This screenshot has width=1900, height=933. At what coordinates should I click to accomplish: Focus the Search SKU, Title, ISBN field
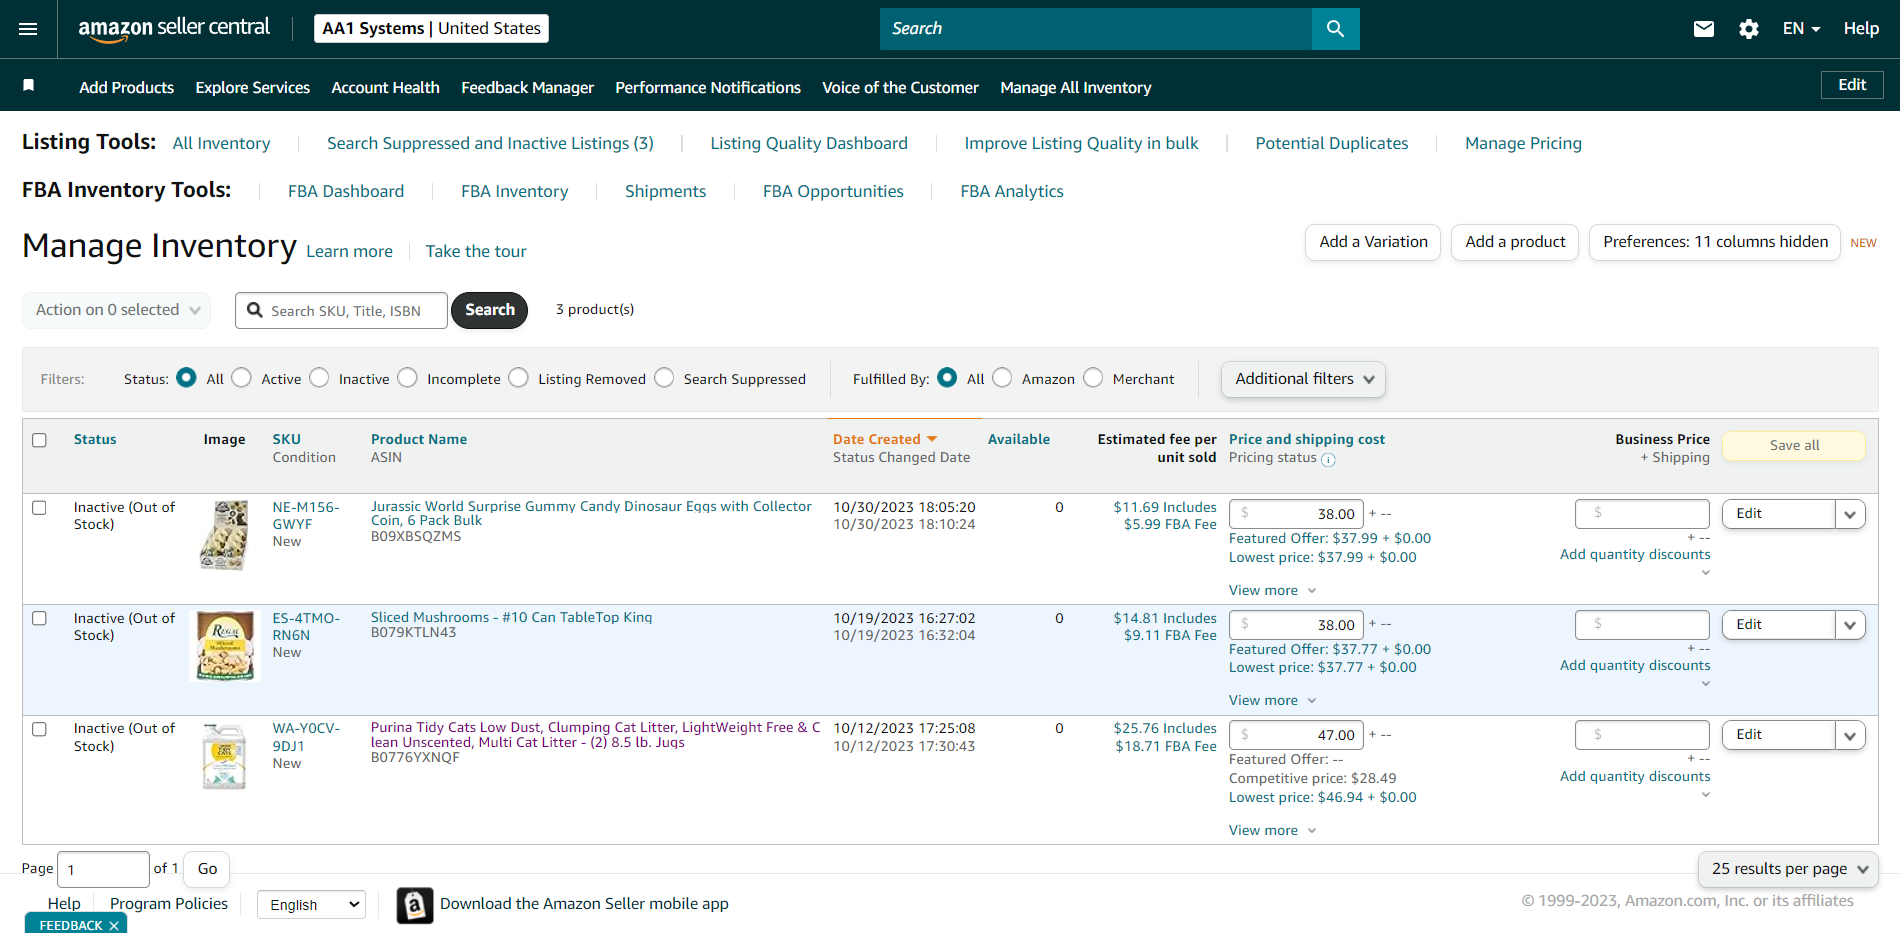tap(342, 311)
